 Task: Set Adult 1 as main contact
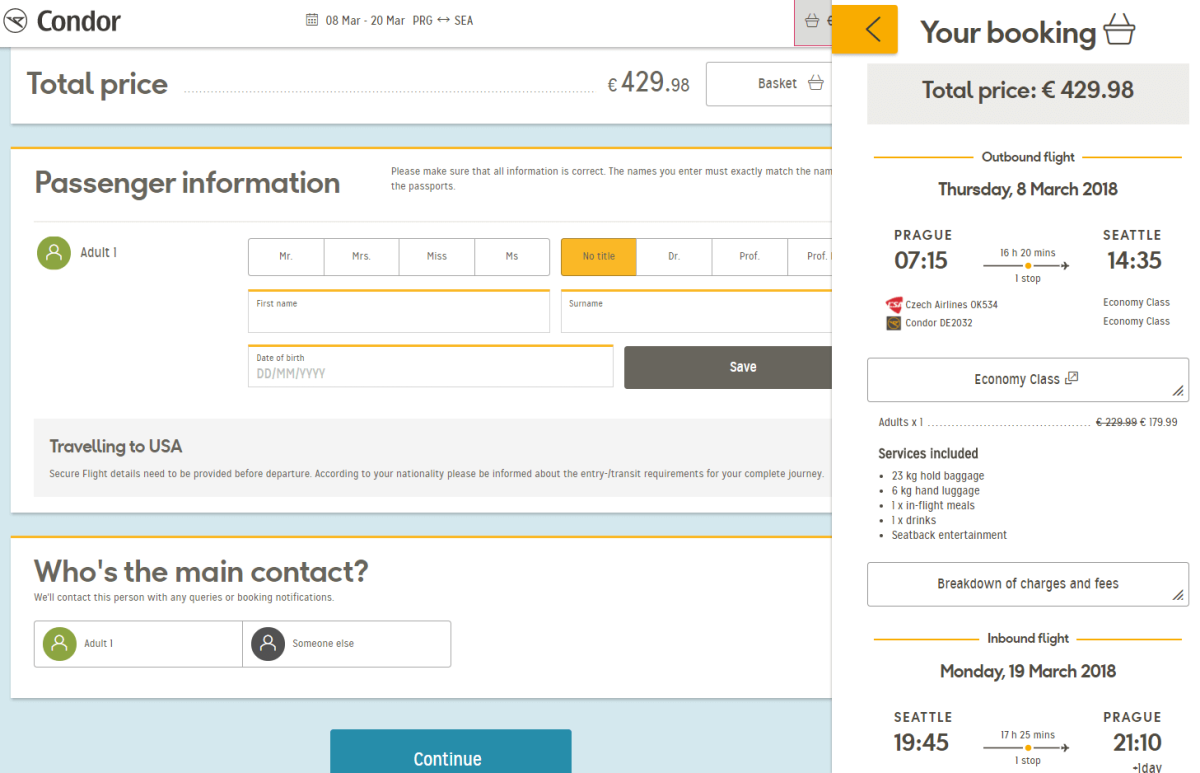click(138, 644)
